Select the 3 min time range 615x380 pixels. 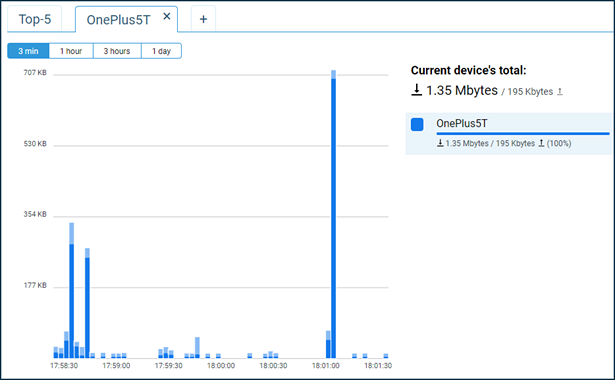click(x=28, y=51)
